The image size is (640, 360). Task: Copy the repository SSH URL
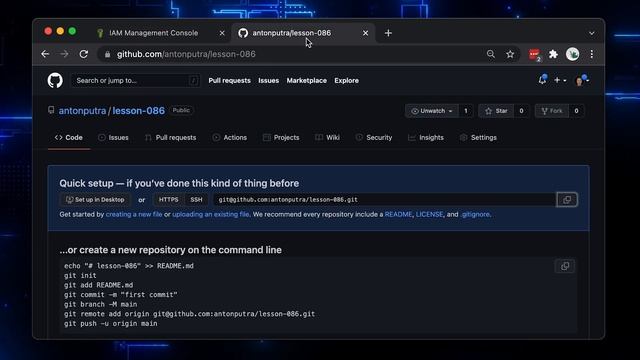pos(567,200)
